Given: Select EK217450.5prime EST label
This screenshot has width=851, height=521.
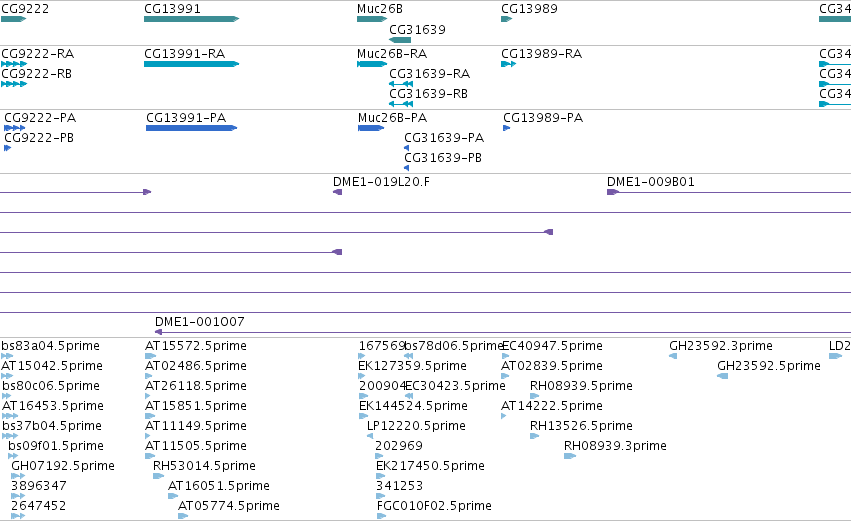Looking at the screenshot, I should point(430,466).
